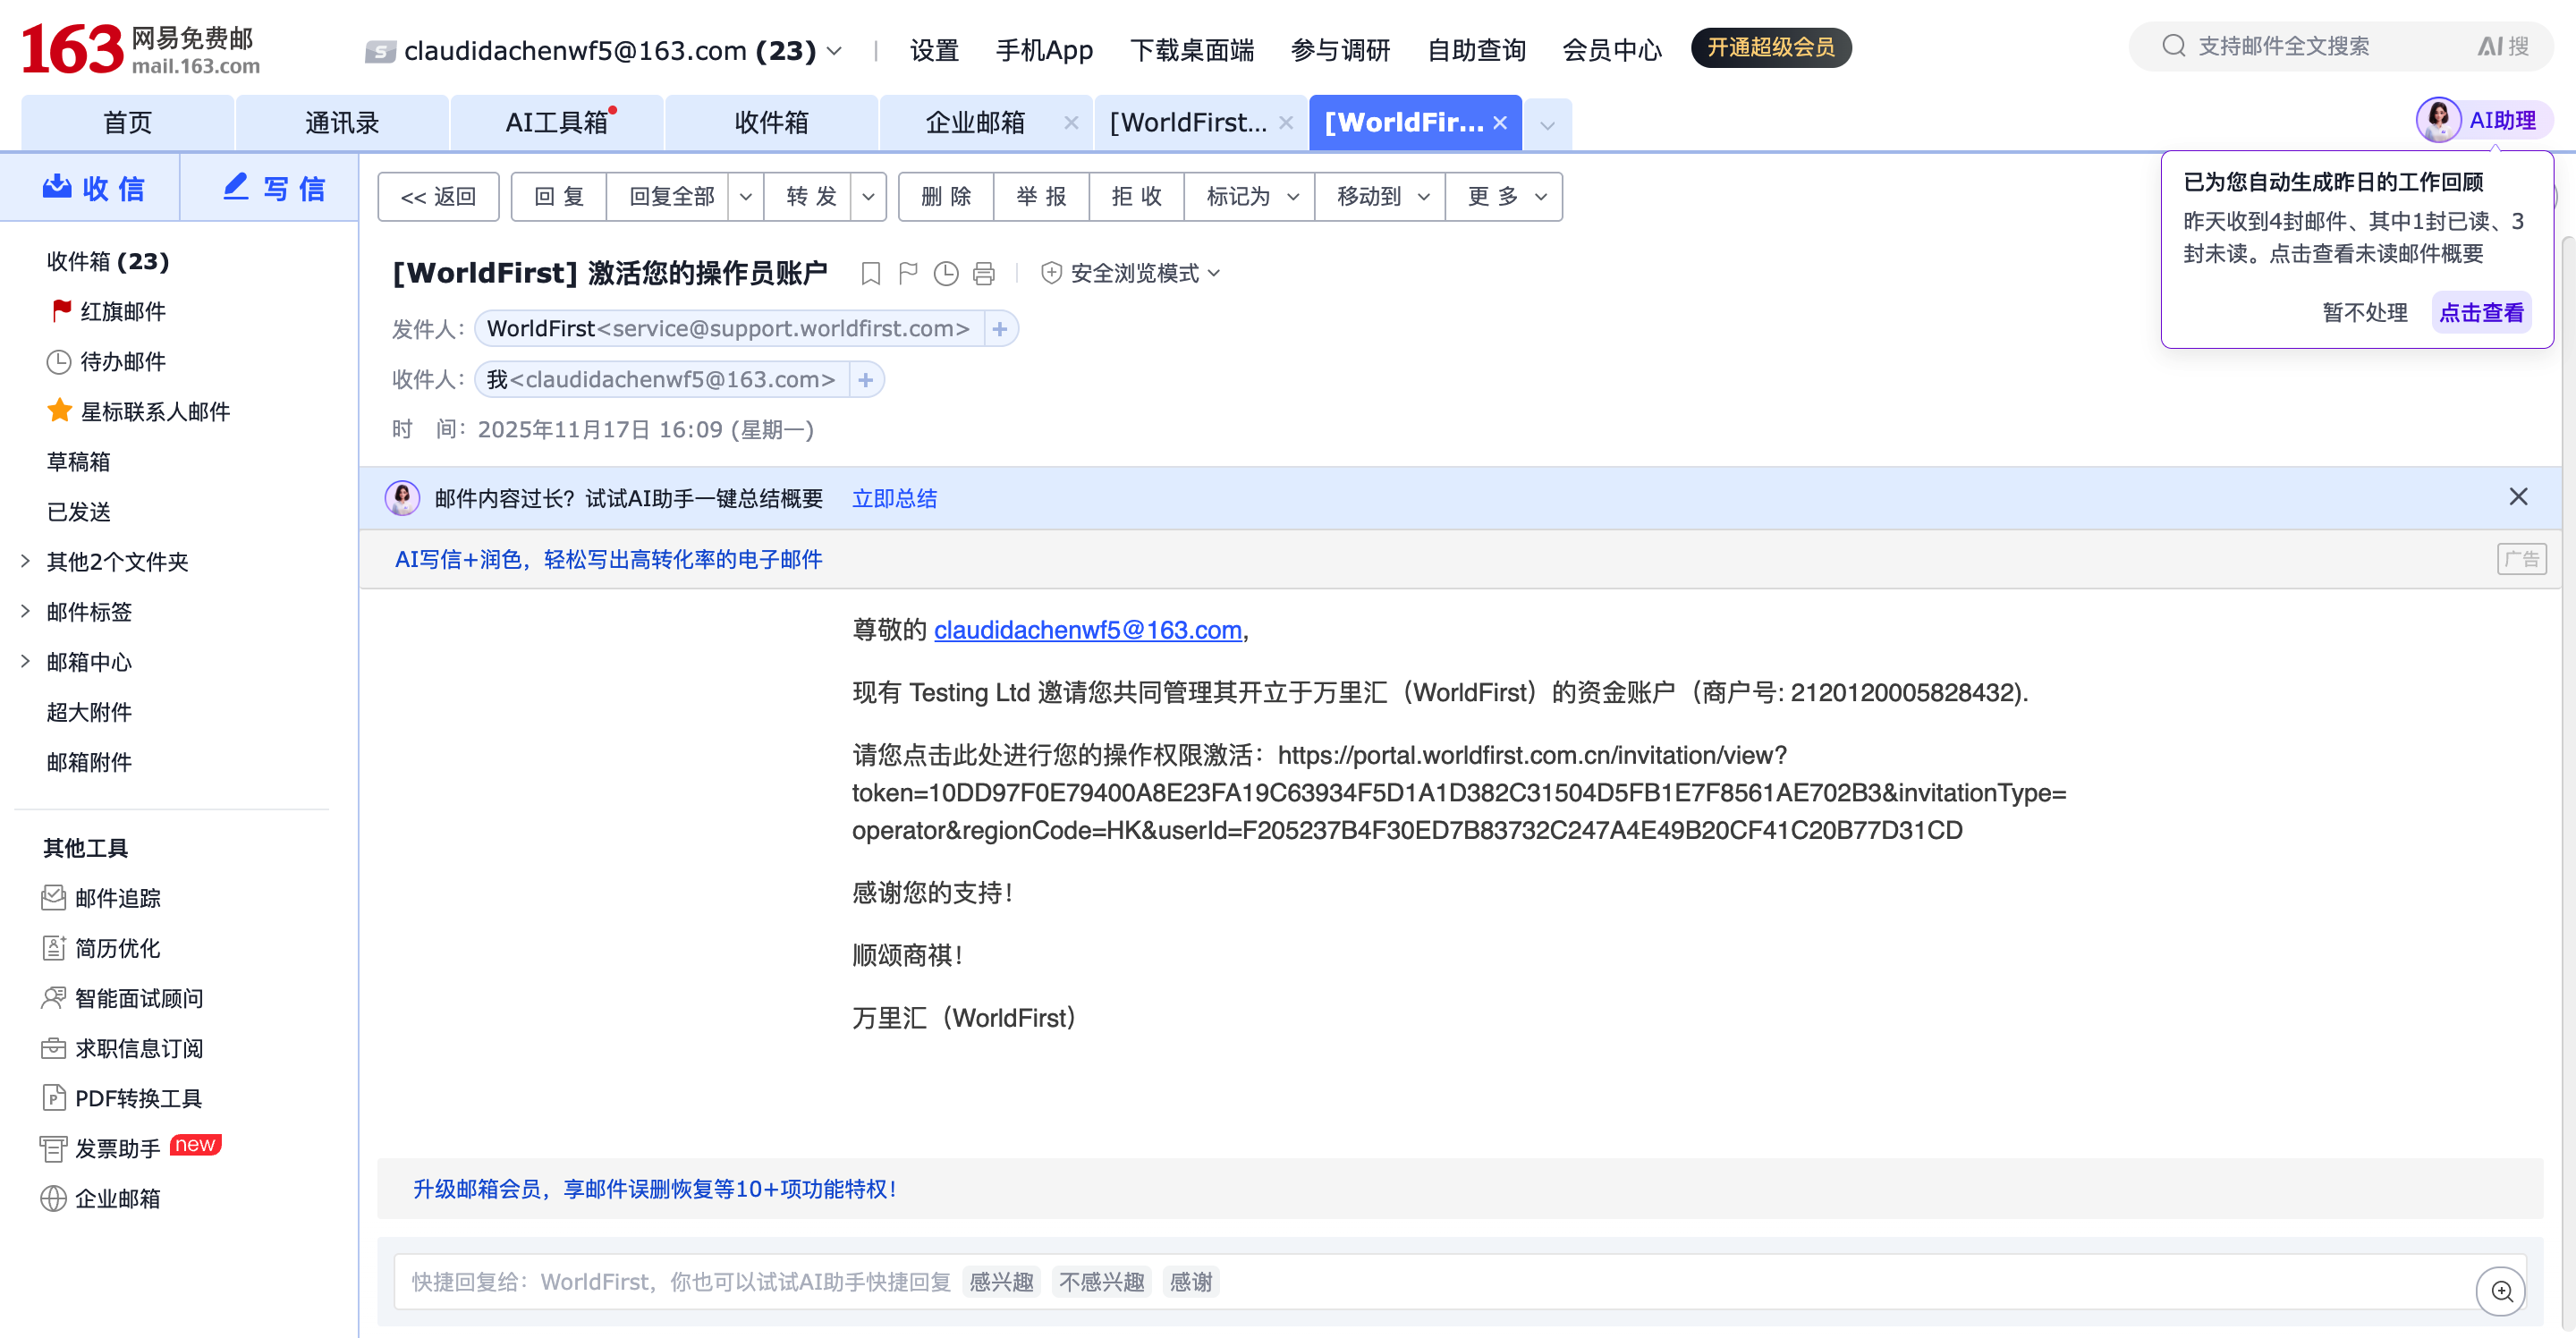Open the 智能面试顾问 interview advisor tool
Screen dimensions: 2576x1338
[122, 998]
